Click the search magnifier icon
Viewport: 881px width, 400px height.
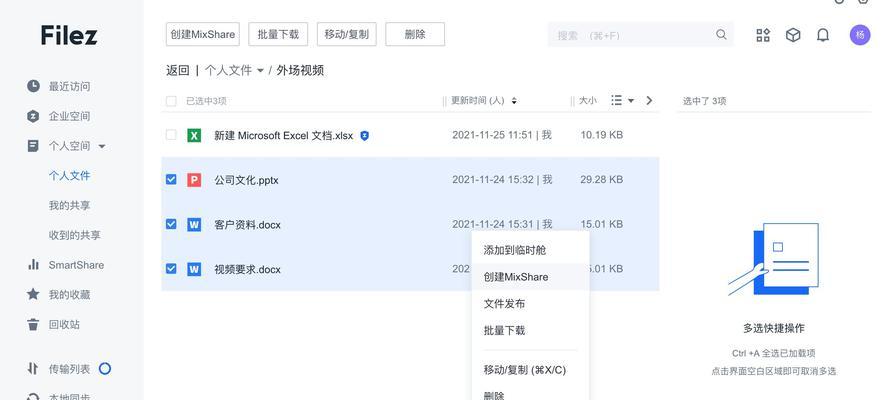pyautogui.click(x=721, y=35)
